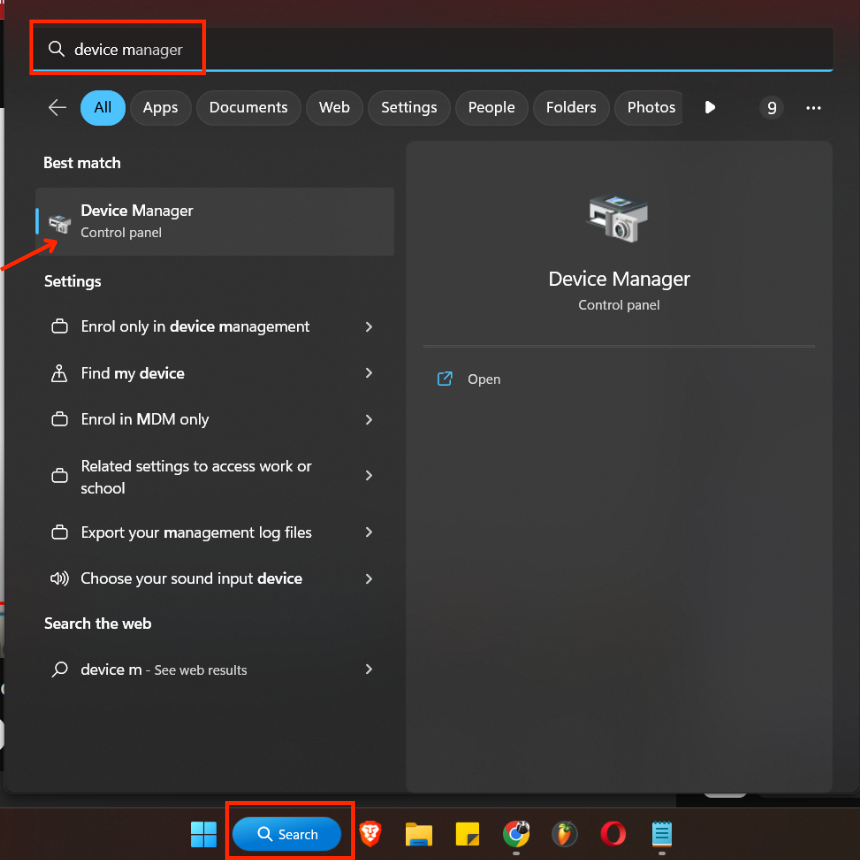Click the Find my device person-pin icon
Screen dimensions: 860x860
pyautogui.click(x=59, y=373)
